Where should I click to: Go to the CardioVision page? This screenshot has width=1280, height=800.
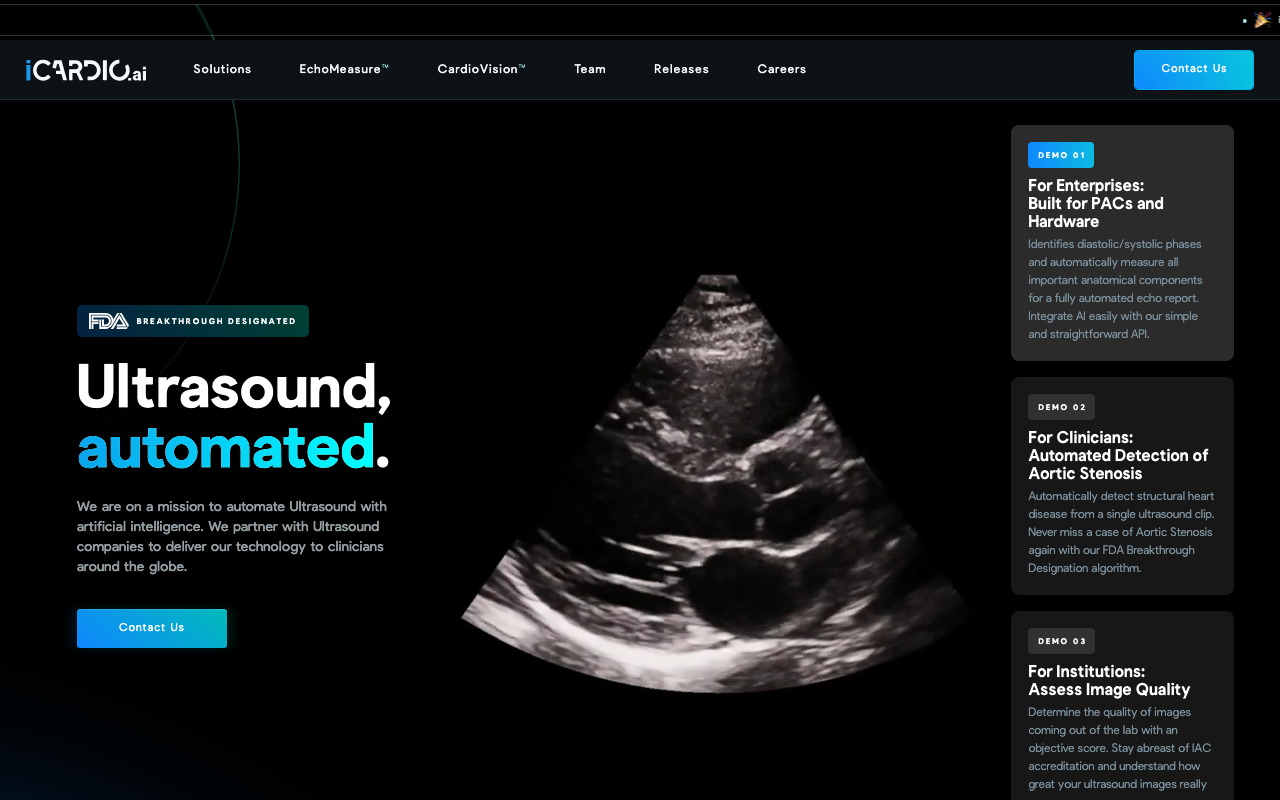(481, 69)
